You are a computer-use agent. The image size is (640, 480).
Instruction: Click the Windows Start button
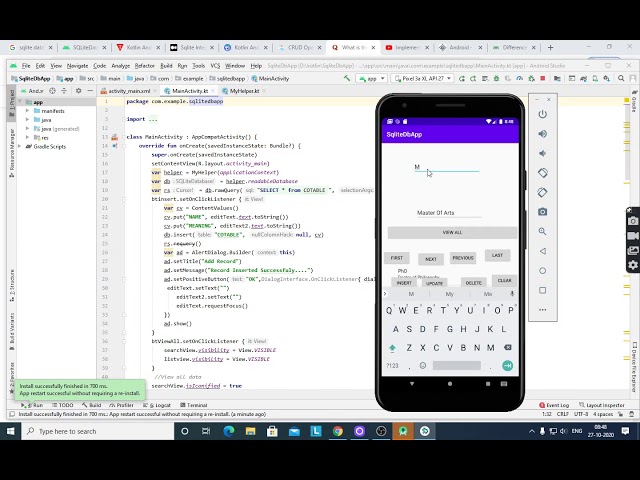pyautogui.click(x=11, y=431)
